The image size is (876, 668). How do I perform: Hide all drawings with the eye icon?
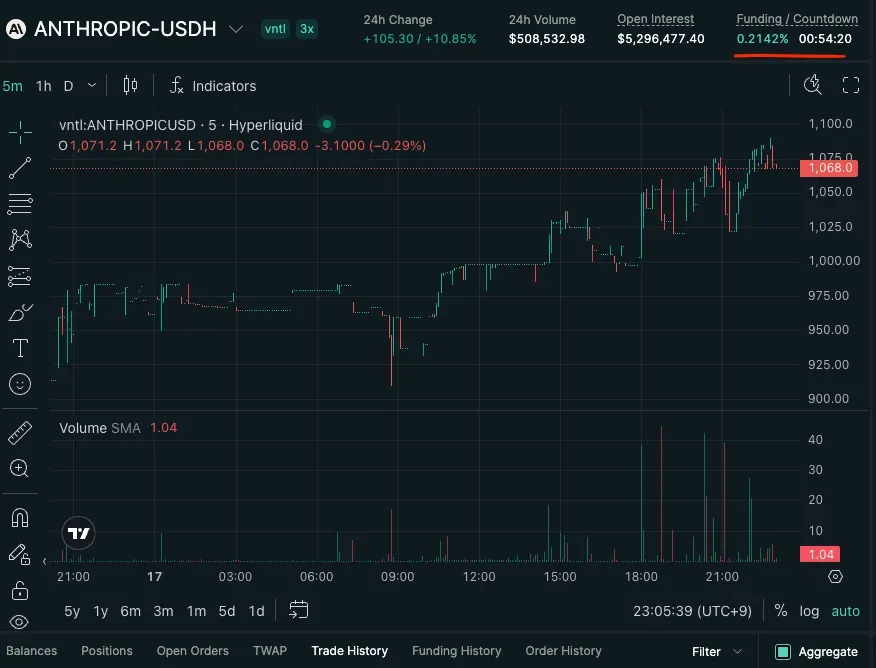click(19, 622)
